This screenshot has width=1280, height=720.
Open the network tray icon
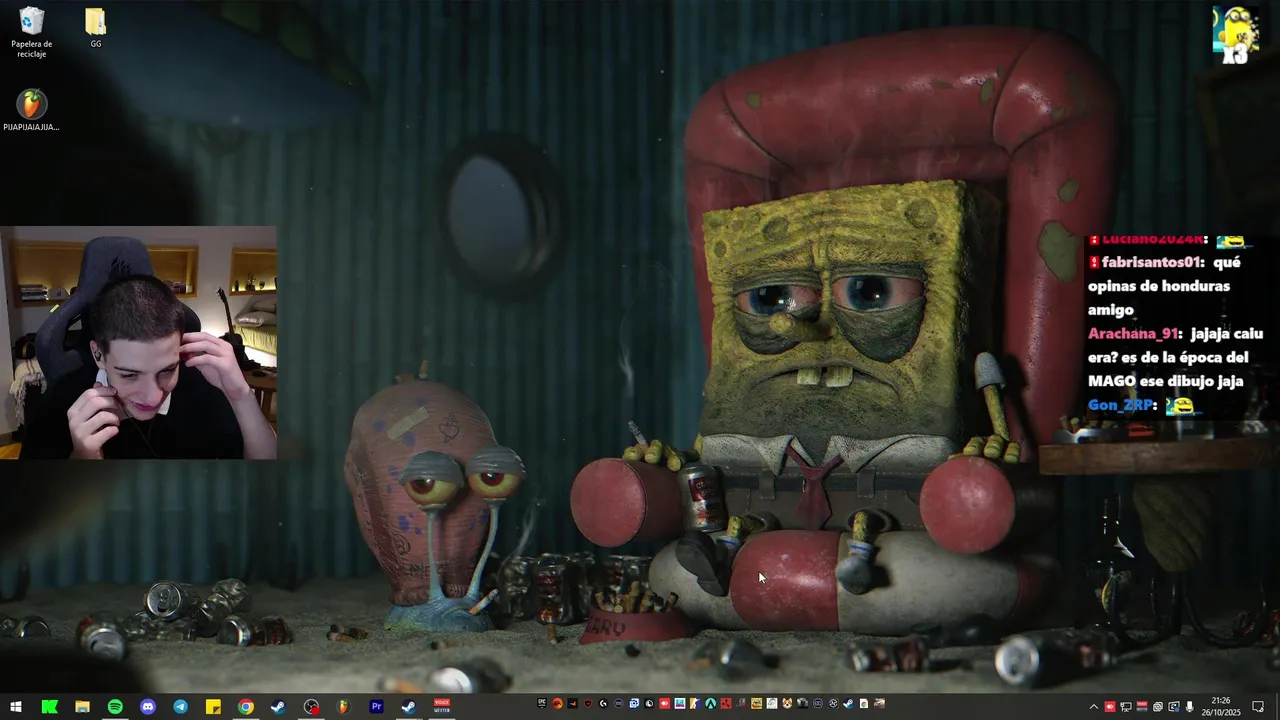click(1126, 707)
